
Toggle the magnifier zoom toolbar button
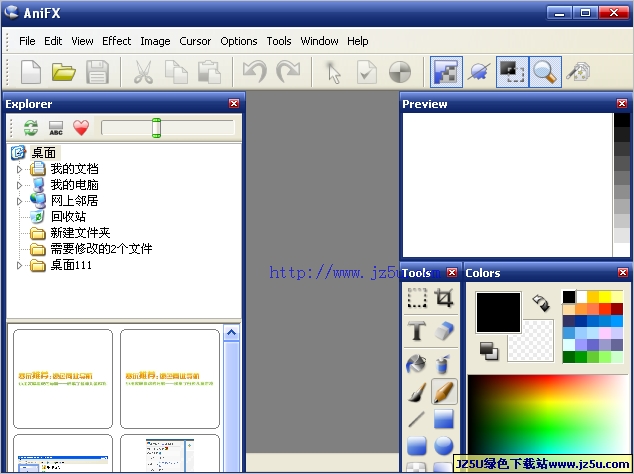(x=545, y=72)
